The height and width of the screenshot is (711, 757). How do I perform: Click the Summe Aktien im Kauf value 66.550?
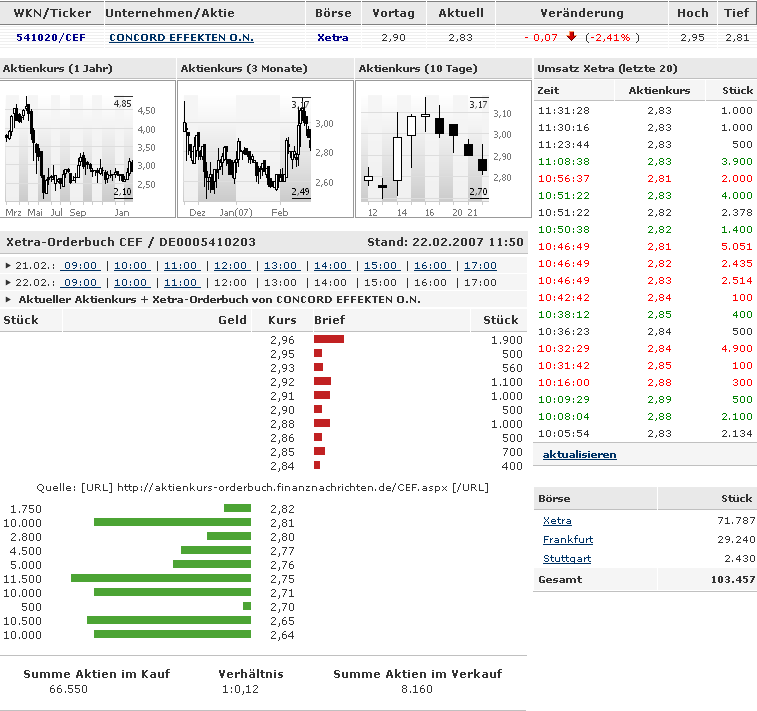click(68, 689)
